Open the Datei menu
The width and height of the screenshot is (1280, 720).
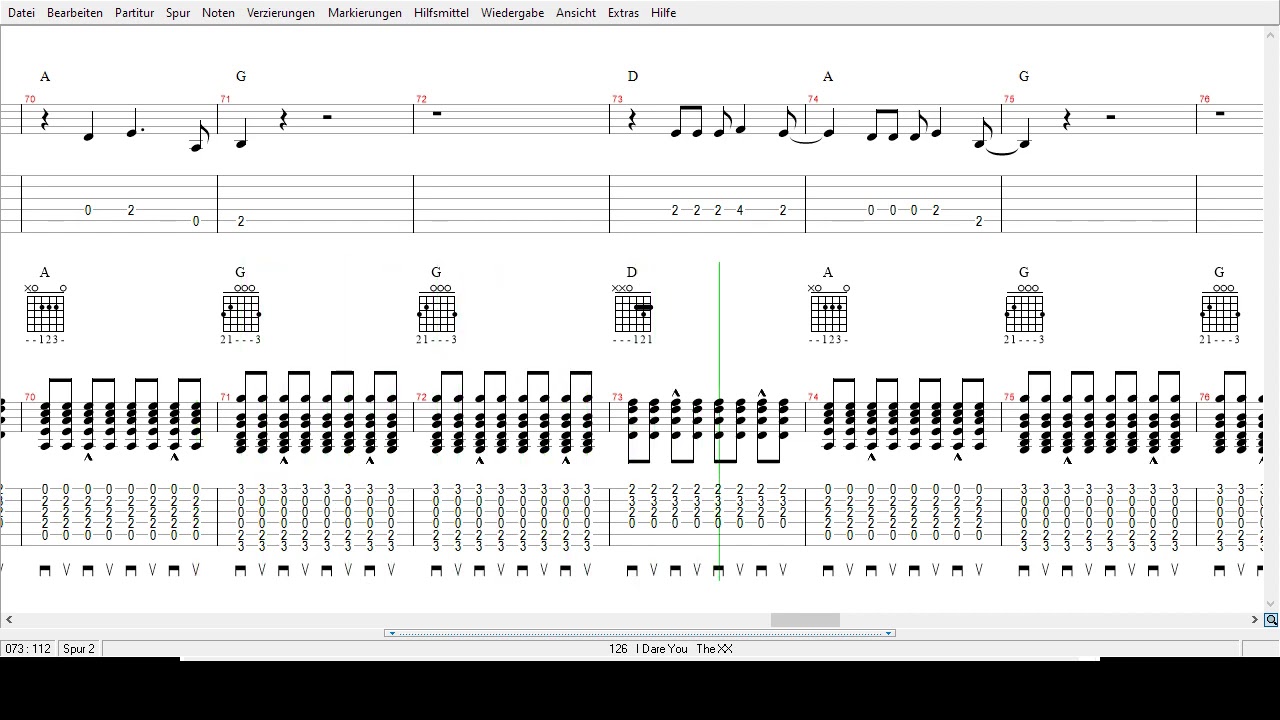tap(21, 13)
